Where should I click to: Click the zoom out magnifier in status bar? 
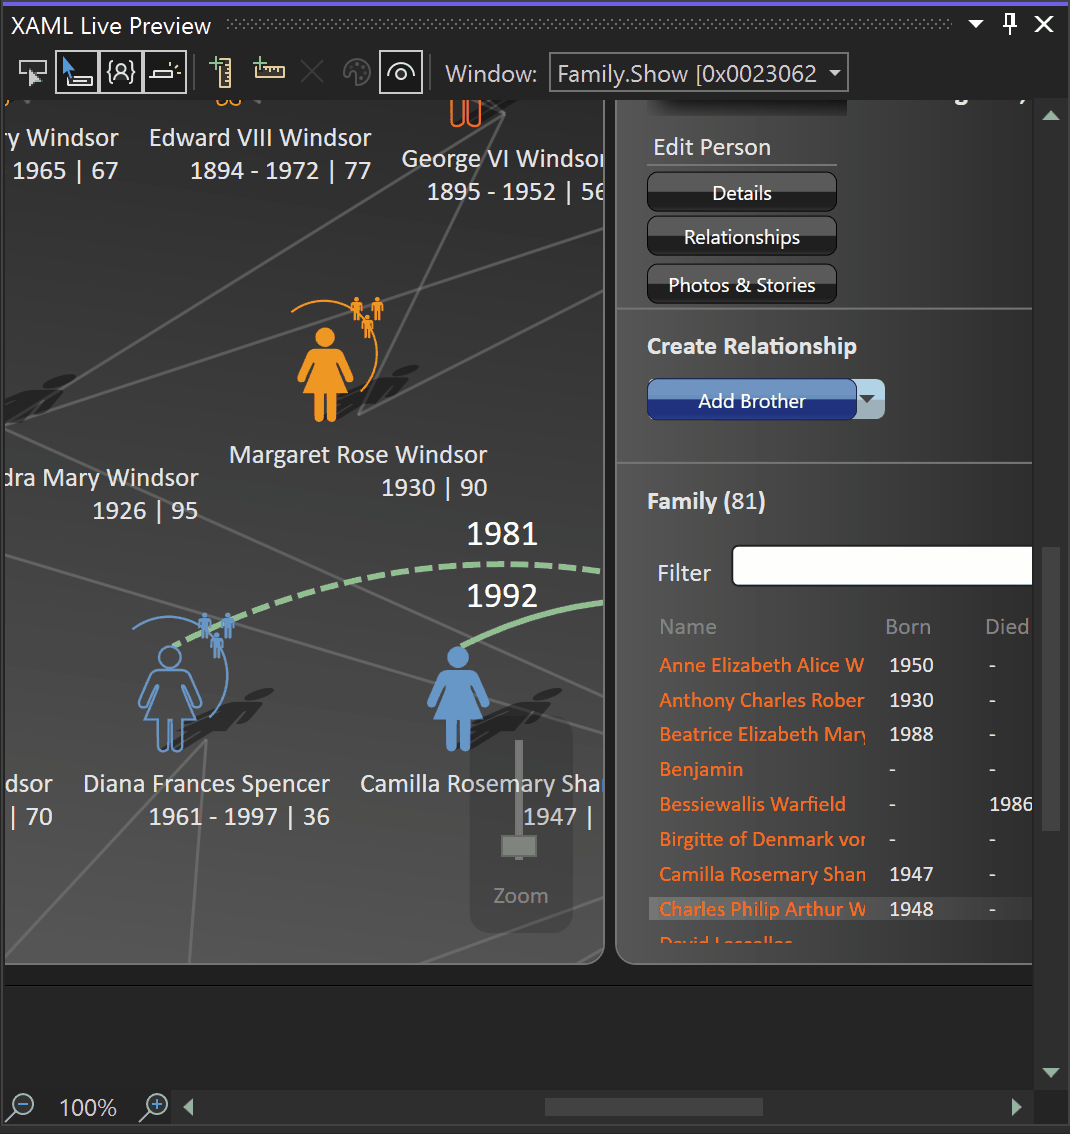click(20, 1107)
